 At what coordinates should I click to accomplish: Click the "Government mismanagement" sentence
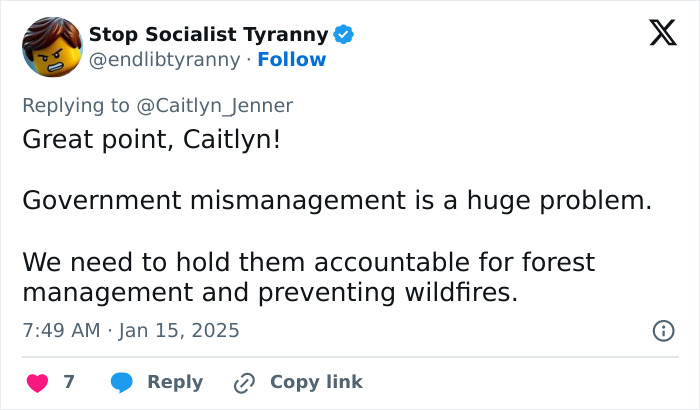pyautogui.click(x=336, y=200)
